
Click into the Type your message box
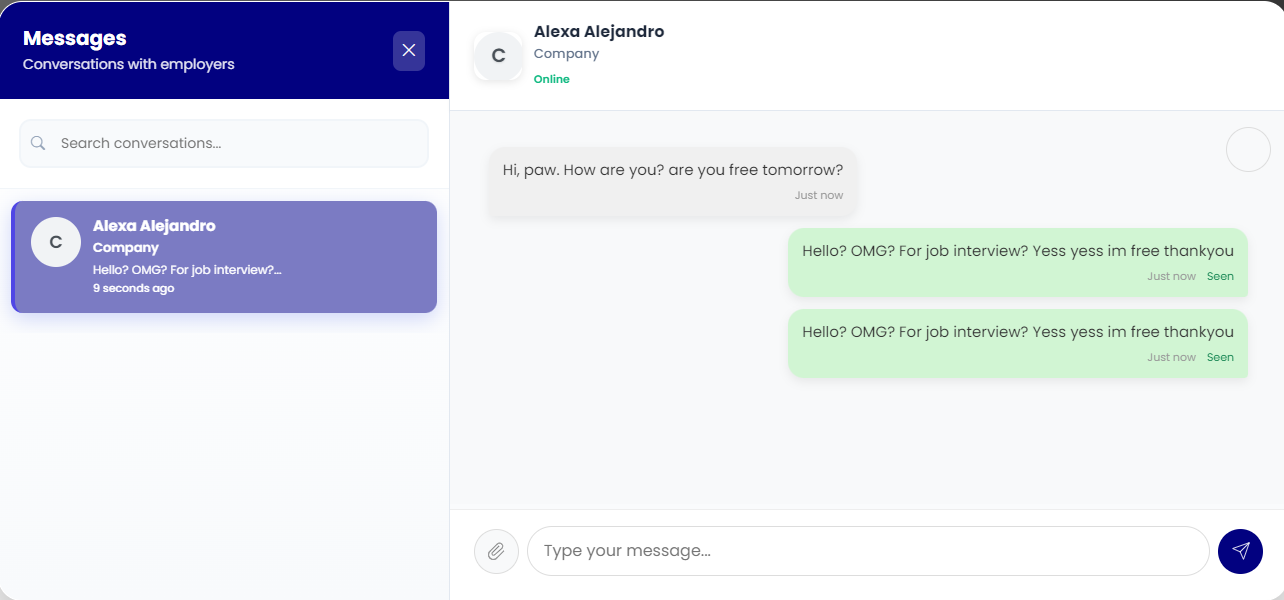point(868,551)
